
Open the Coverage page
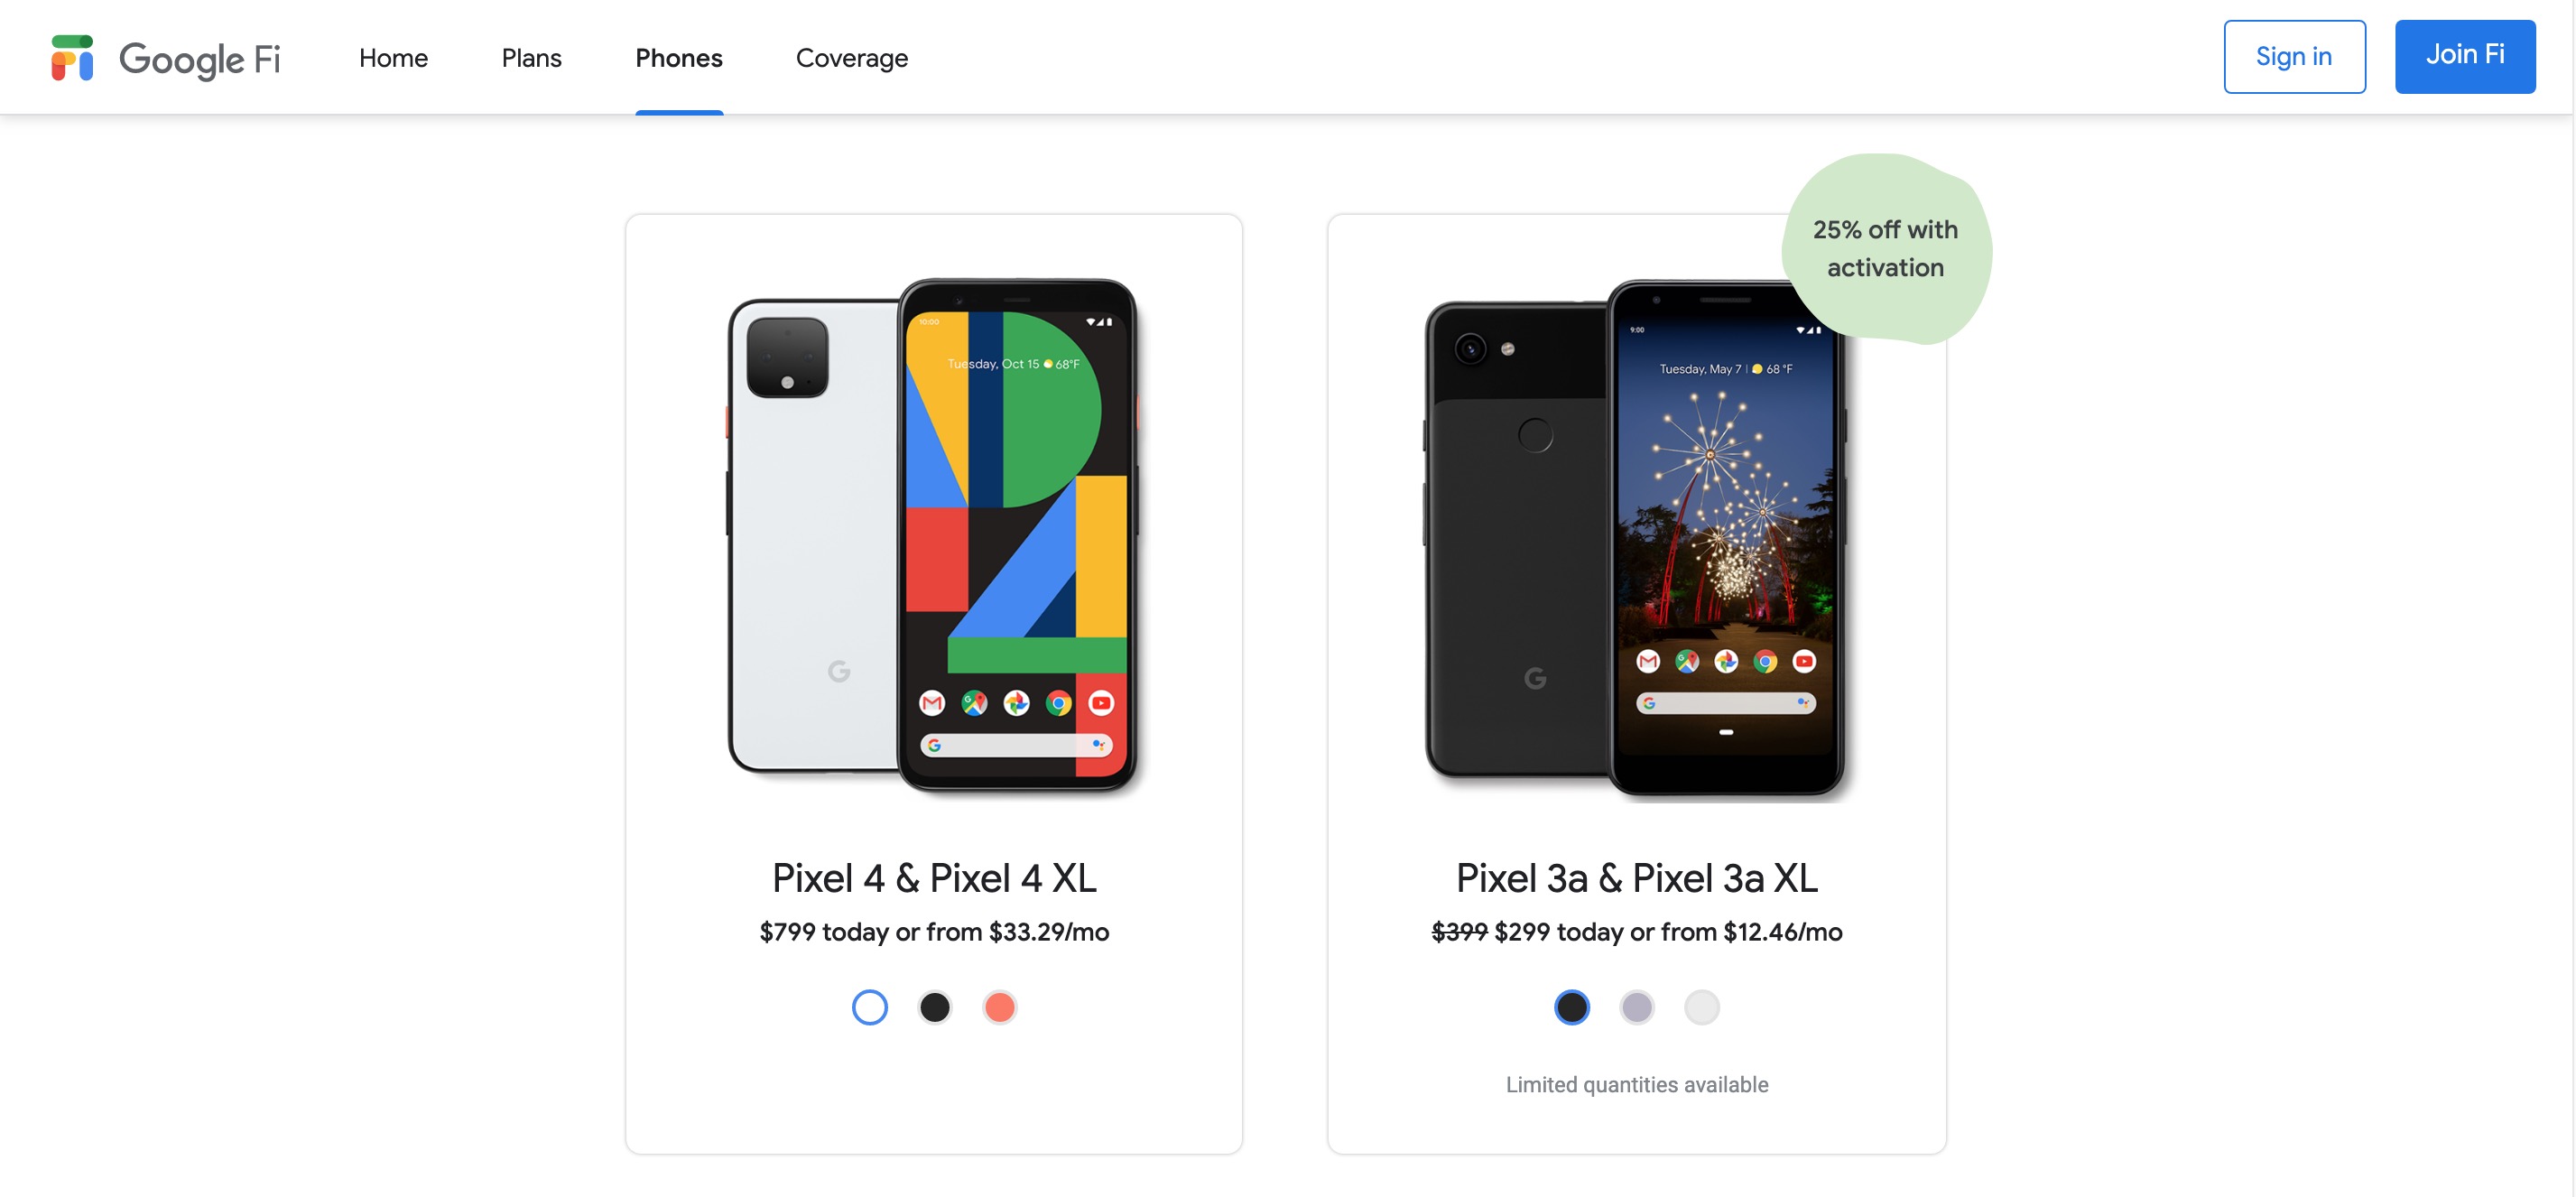[x=852, y=58]
